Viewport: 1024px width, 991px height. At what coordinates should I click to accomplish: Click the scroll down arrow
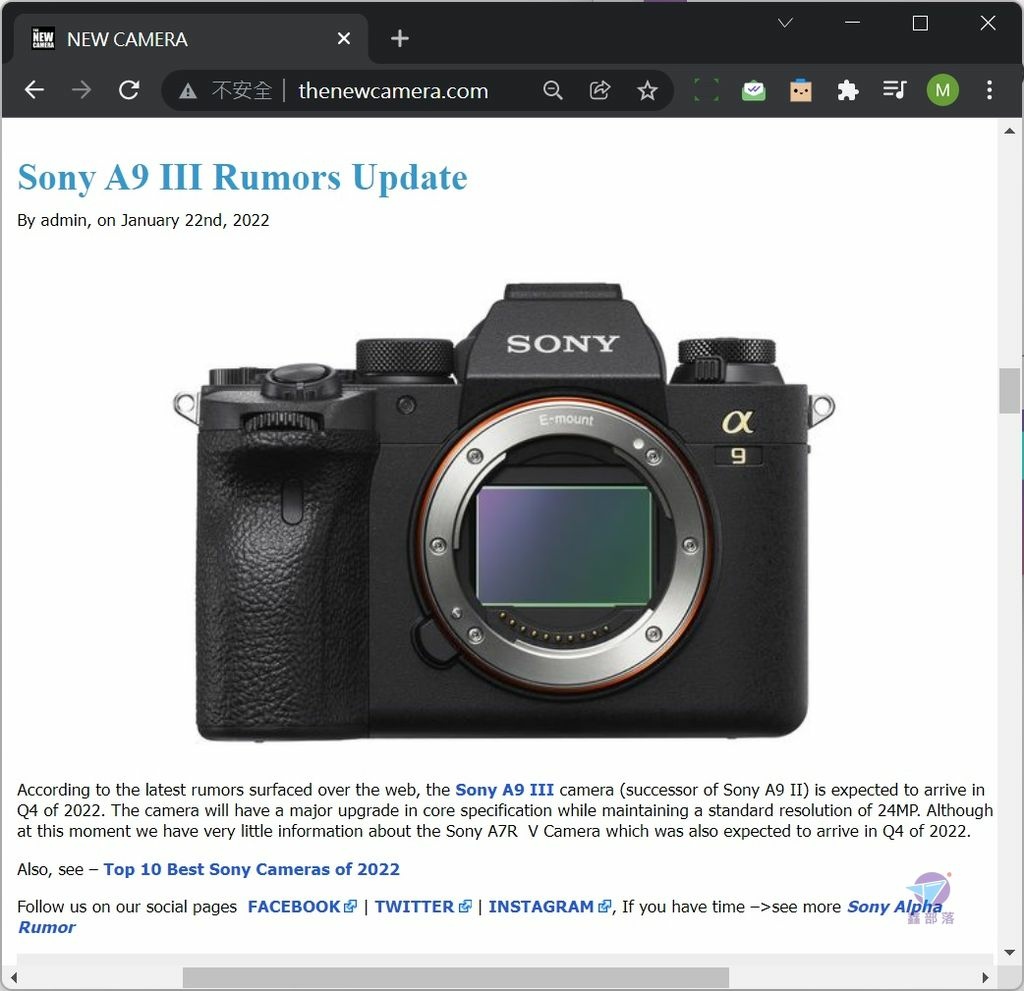(1009, 953)
